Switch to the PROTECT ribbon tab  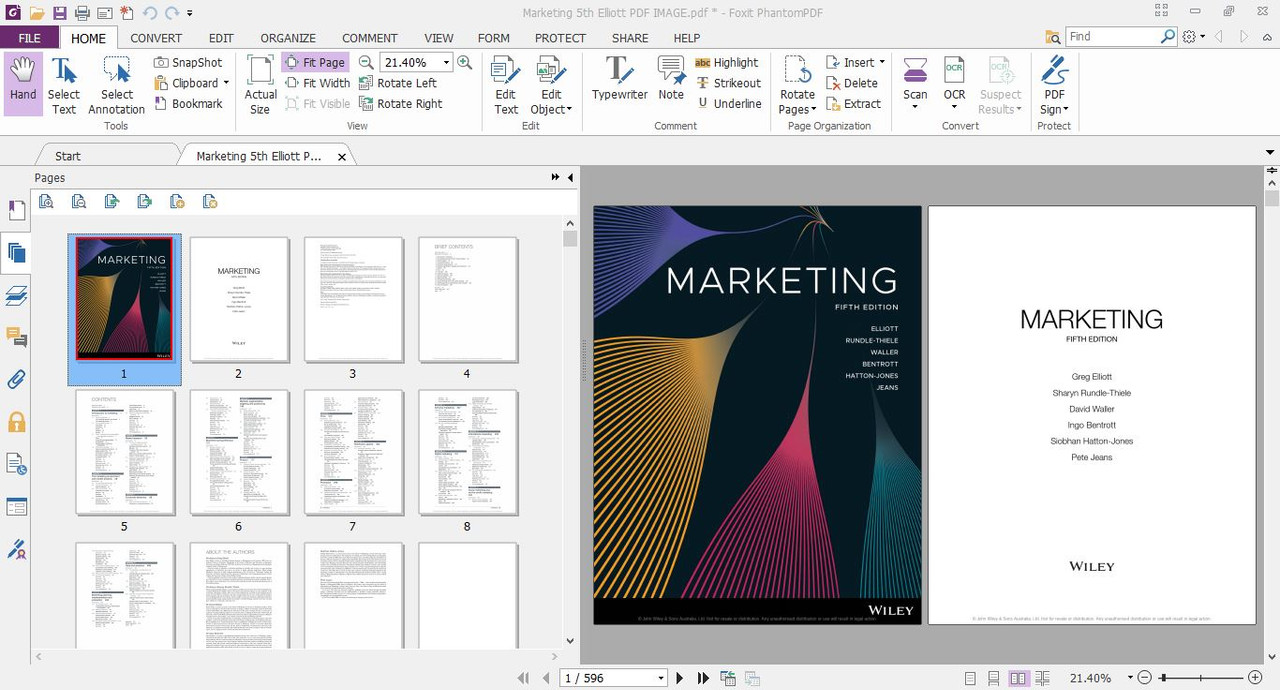[560, 38]
